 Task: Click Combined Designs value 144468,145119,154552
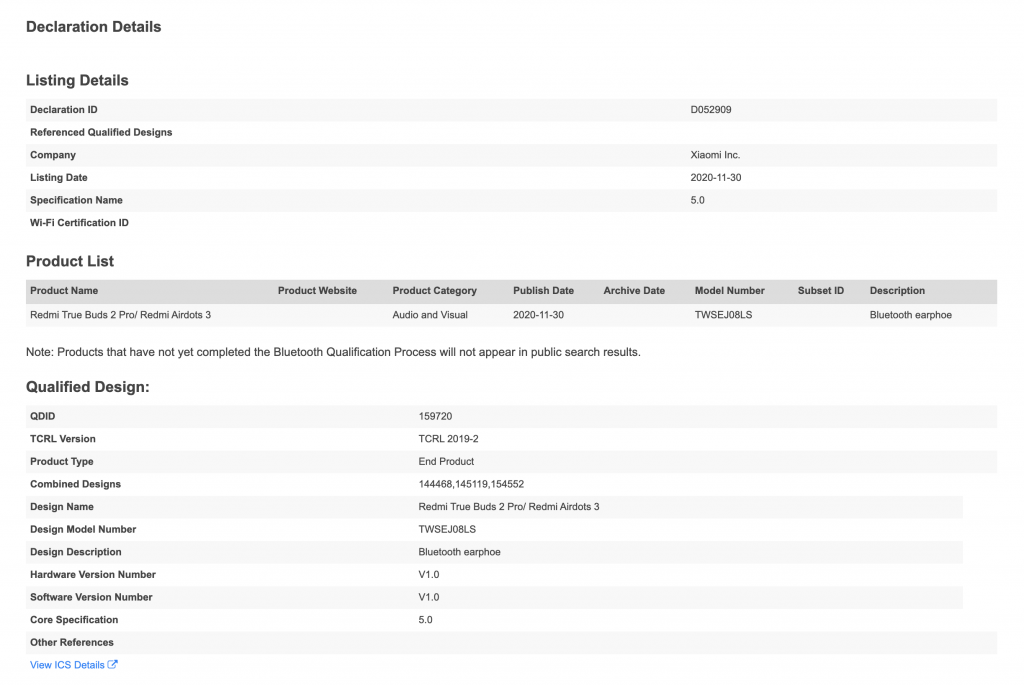(471, 484)
